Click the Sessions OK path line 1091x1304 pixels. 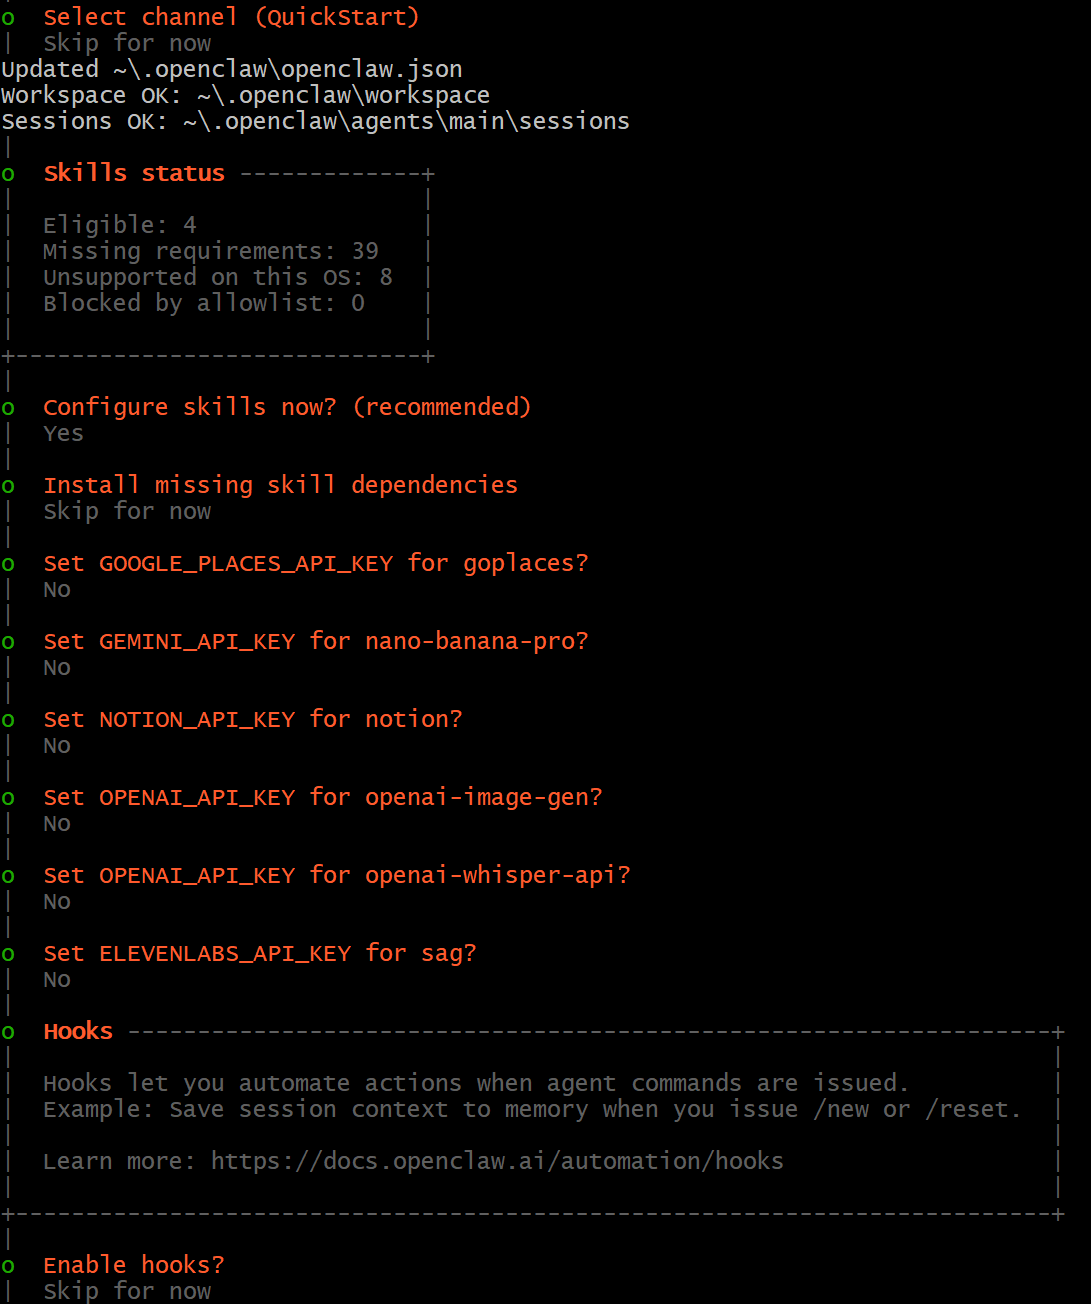pos(315,121)
